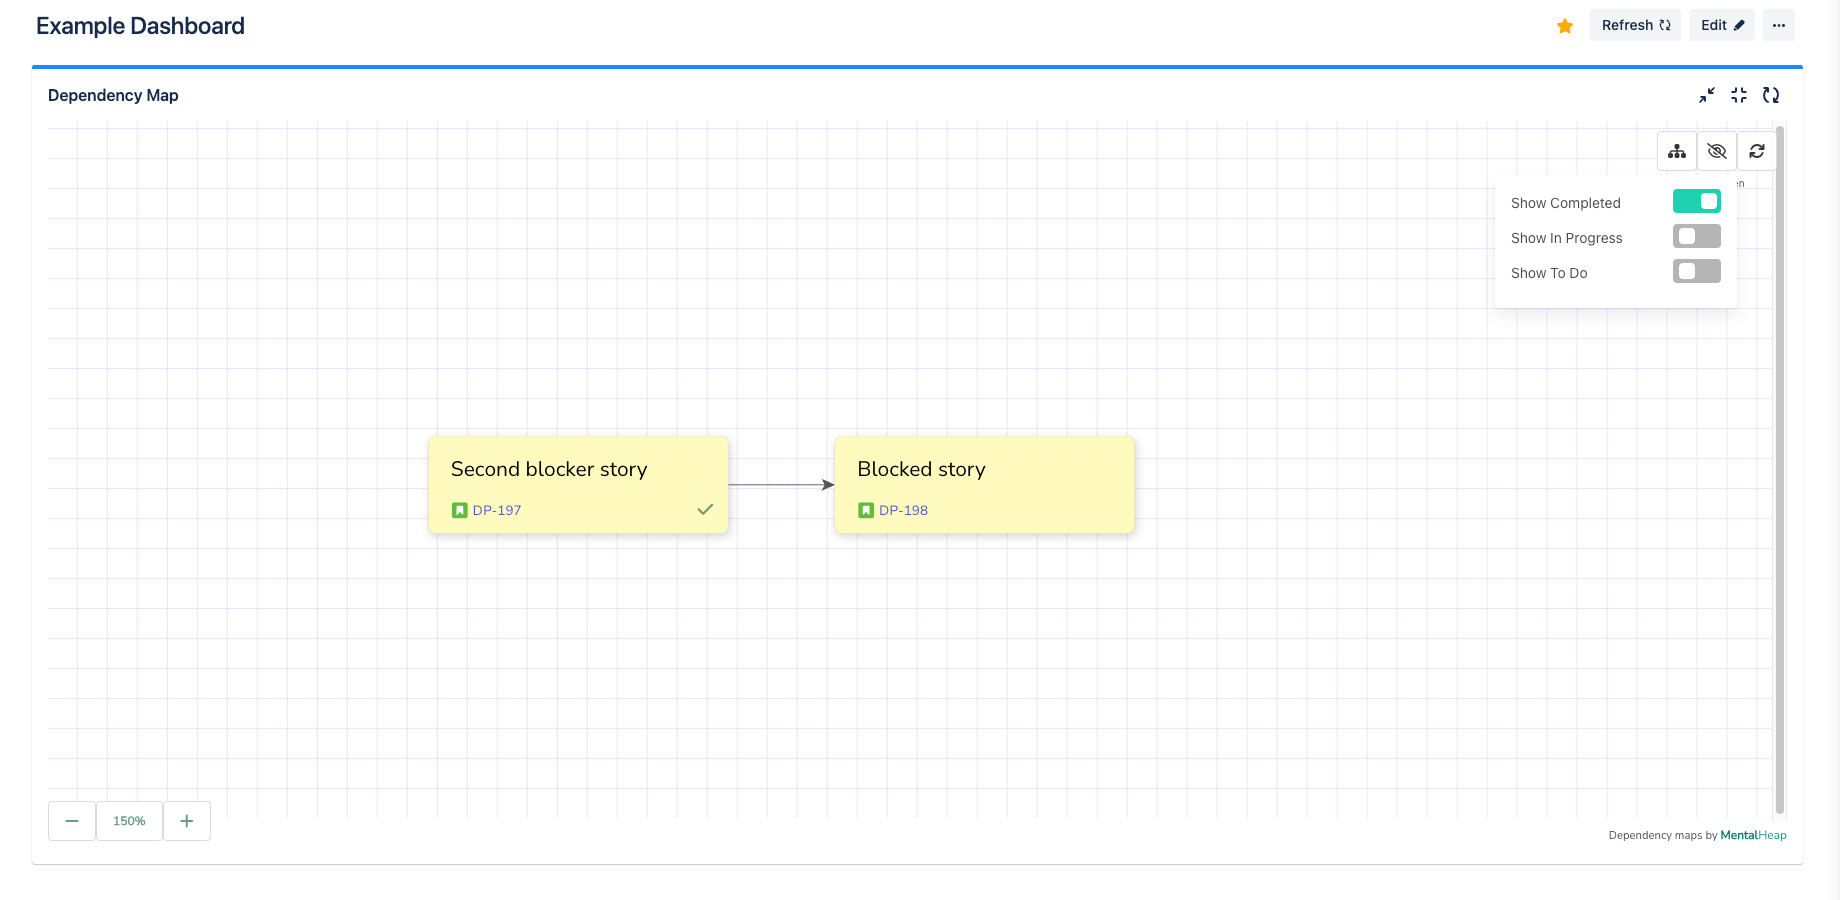Click the crossed-eye visibility filter icon
Viewport: 1840px width, 900px height.
pos(1717,151)
